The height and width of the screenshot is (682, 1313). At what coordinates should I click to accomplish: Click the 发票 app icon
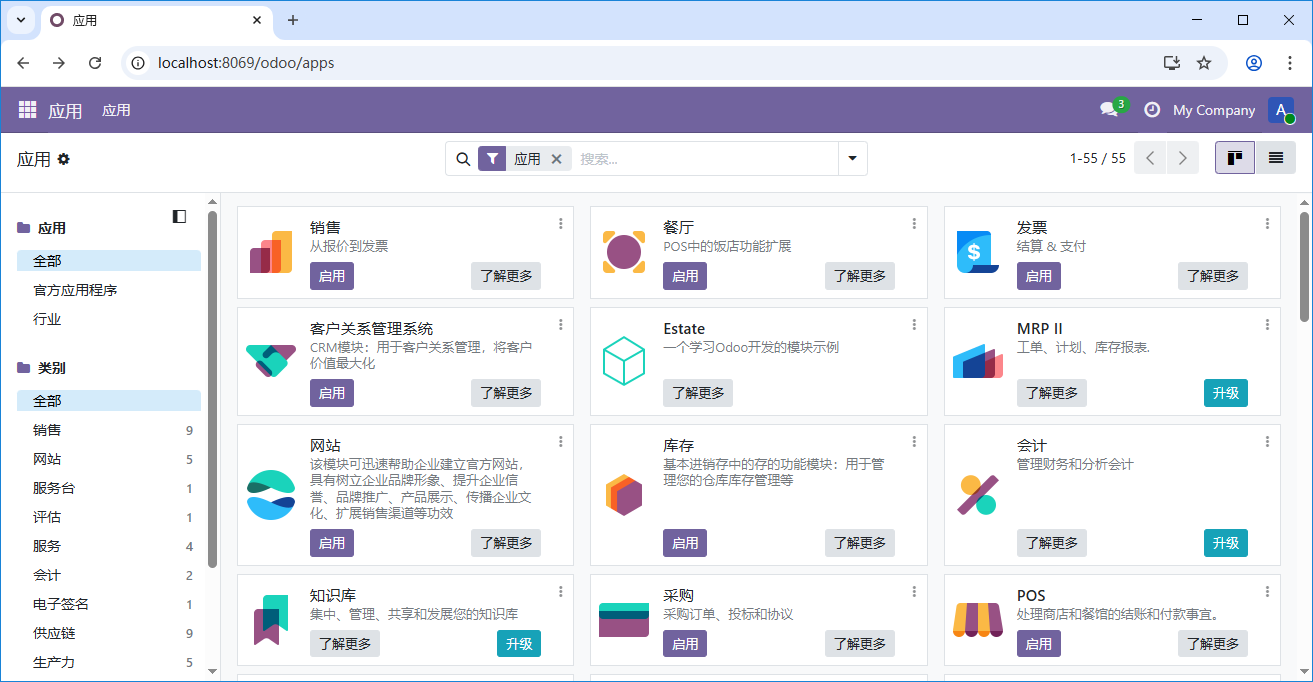point(977,252)
